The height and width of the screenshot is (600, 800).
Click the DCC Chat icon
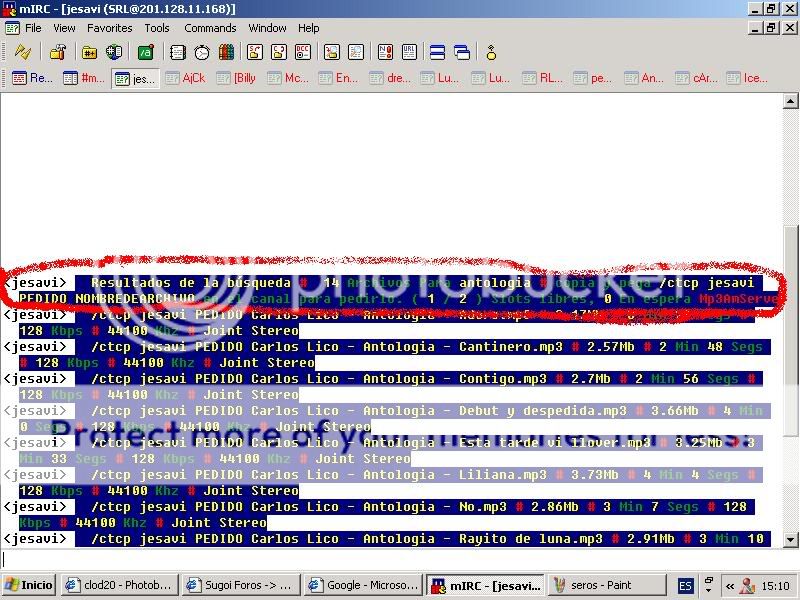279,52
